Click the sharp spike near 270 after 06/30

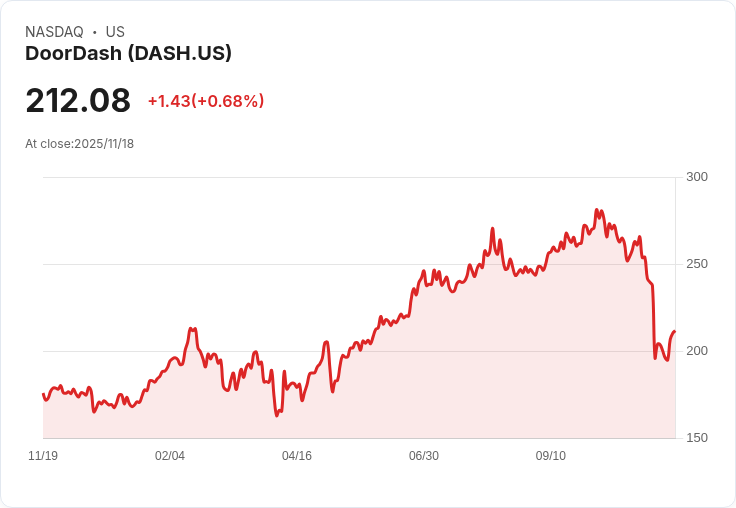click(493, 229)
